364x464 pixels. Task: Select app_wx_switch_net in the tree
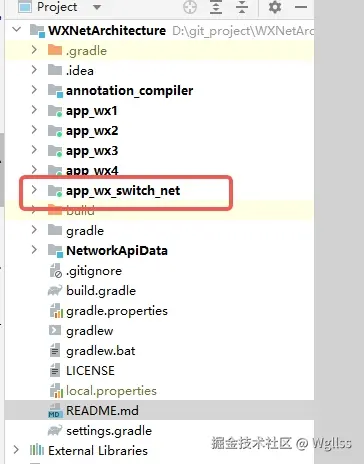point(123,191)
